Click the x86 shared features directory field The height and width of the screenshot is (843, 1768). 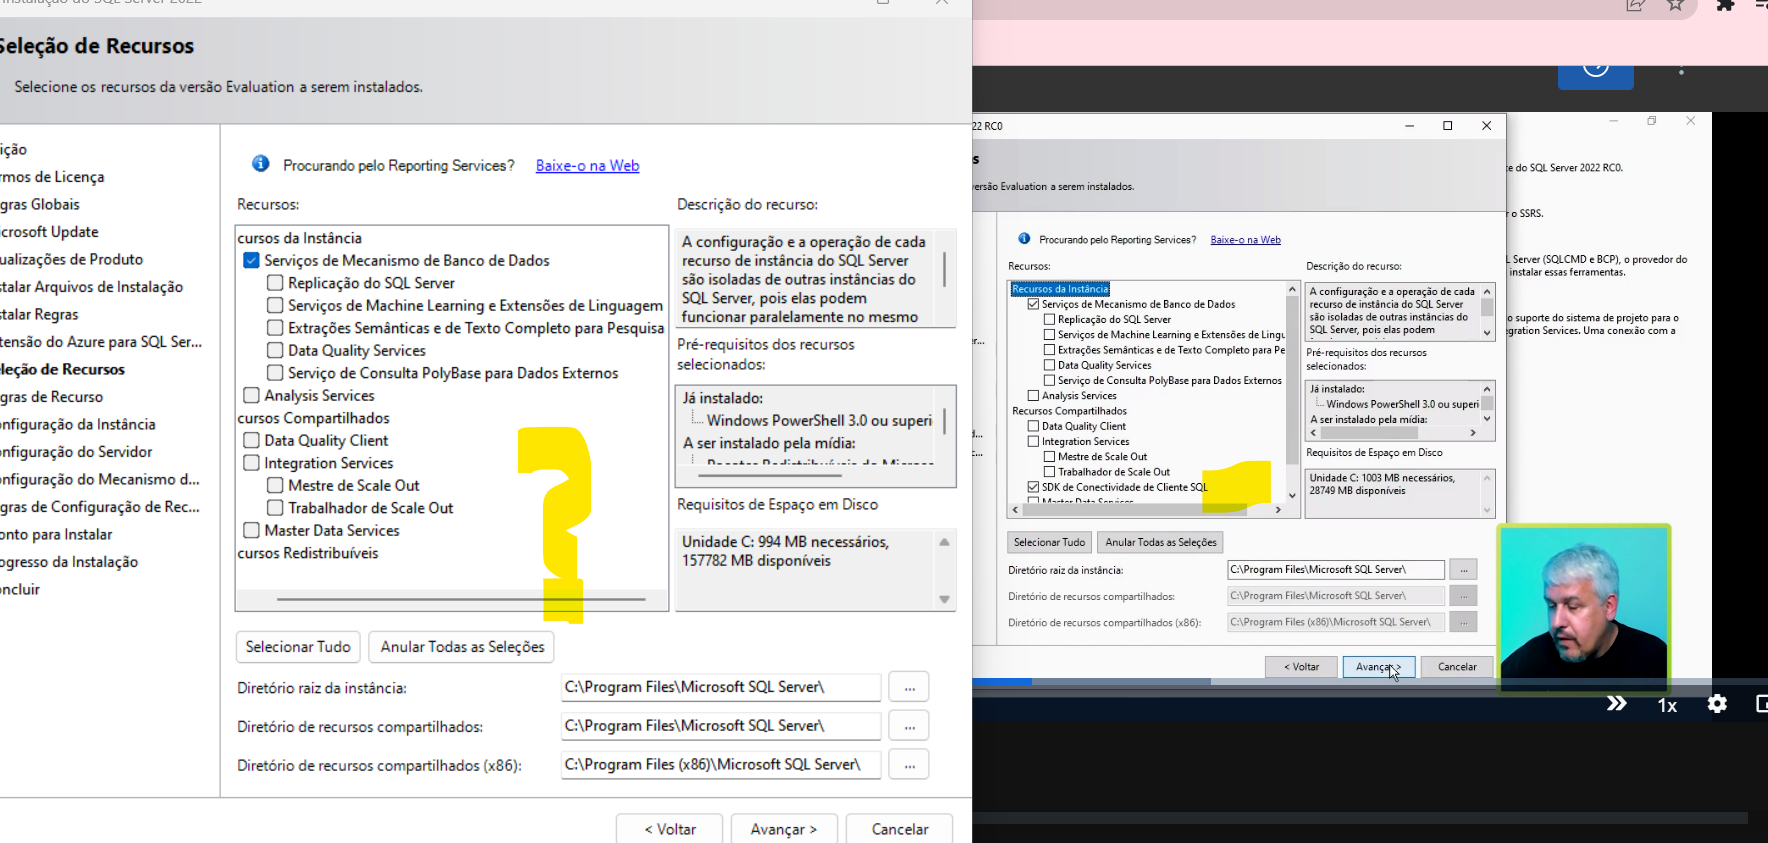coord(721,765)
